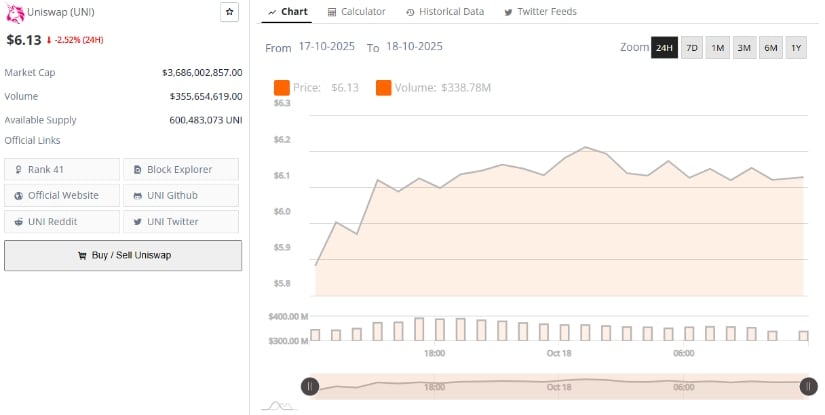
Task: Click the left range slider handle
Action: tap(310, 386)
